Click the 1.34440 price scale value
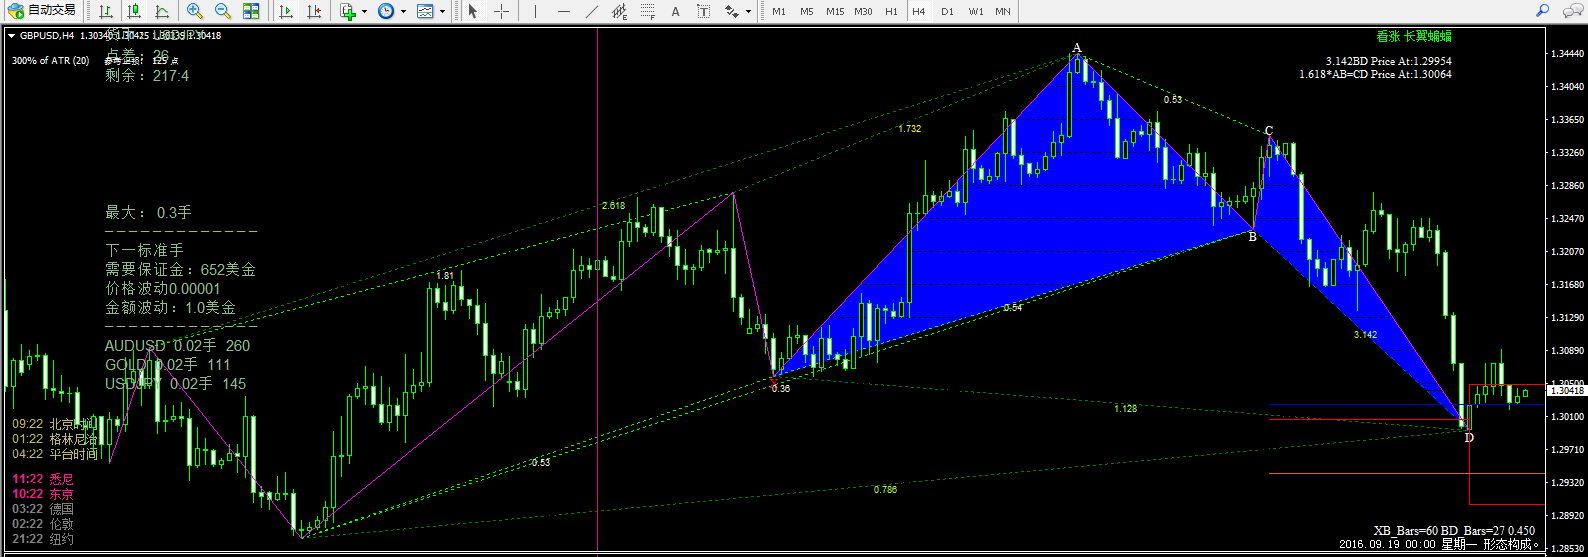1588x557 pixels. click(1567, 53)
